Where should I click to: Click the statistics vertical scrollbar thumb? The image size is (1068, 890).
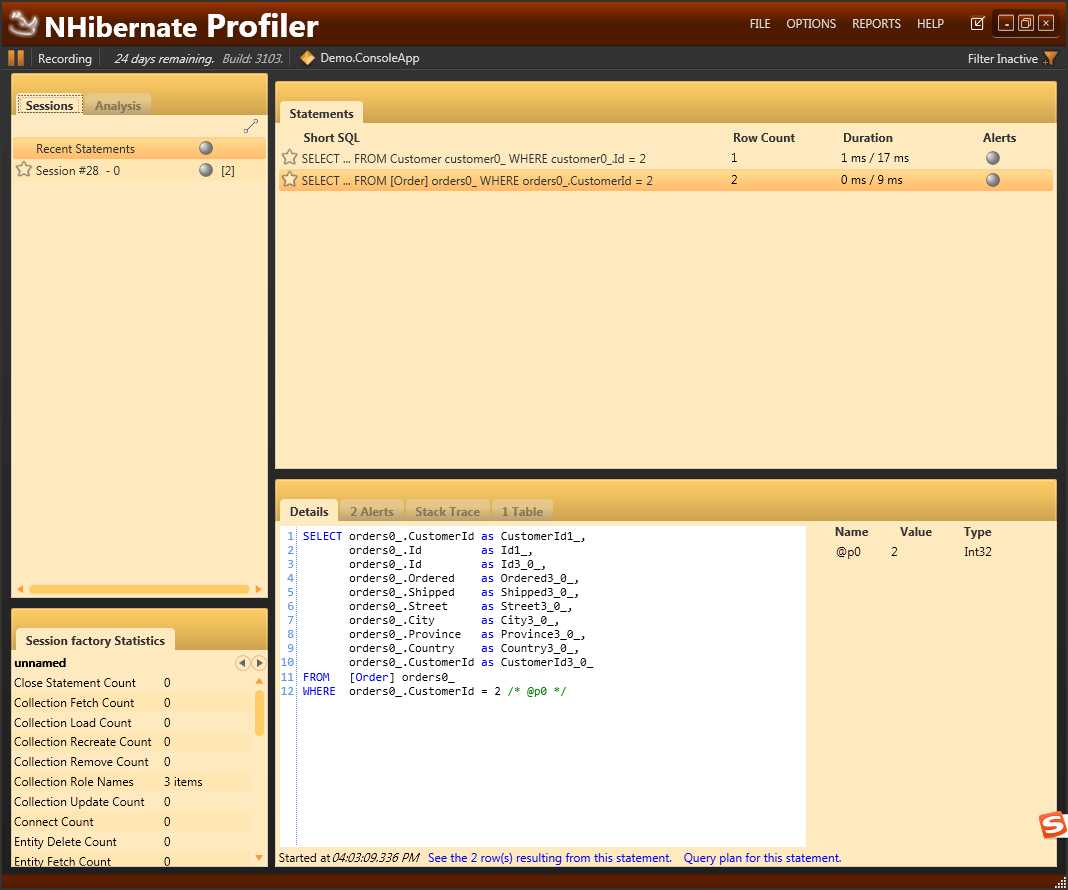[x=259, y=713]
